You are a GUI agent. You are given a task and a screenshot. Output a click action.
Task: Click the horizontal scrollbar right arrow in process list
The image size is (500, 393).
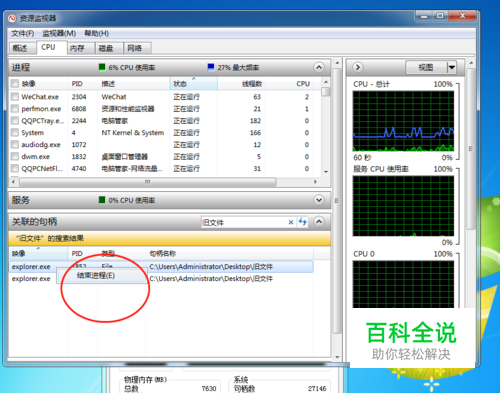[x=315, y=182]
